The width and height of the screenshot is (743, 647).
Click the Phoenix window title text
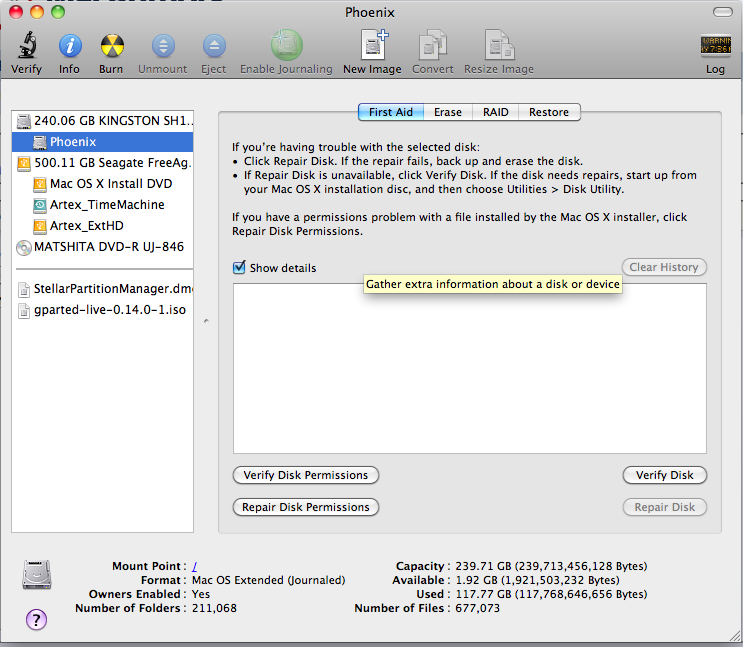point(370,12)
